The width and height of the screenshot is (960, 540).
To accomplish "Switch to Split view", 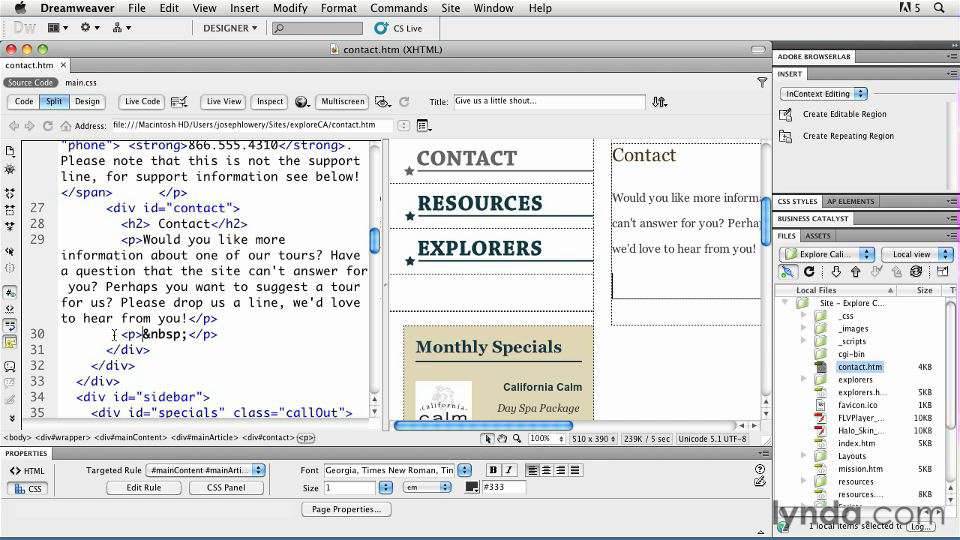I will pos(54,102).
